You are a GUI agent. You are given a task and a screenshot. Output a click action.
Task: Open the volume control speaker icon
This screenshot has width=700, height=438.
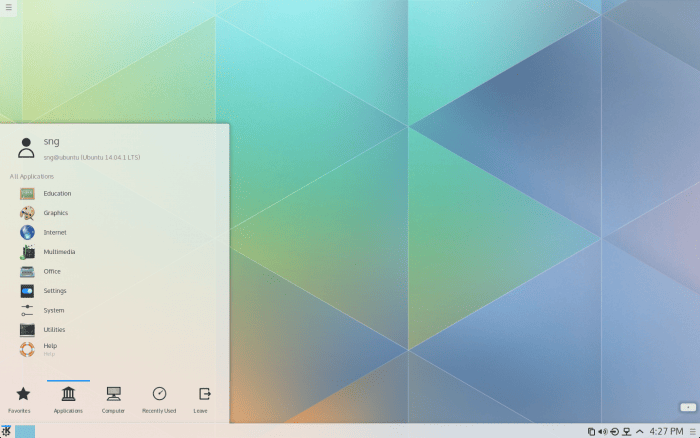click(x=602, y=431)
